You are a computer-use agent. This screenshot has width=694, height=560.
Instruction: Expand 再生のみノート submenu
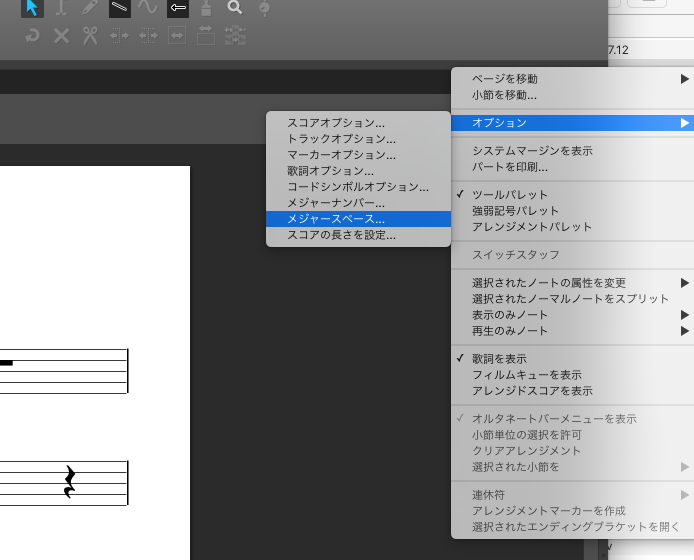tap(572, 331)
